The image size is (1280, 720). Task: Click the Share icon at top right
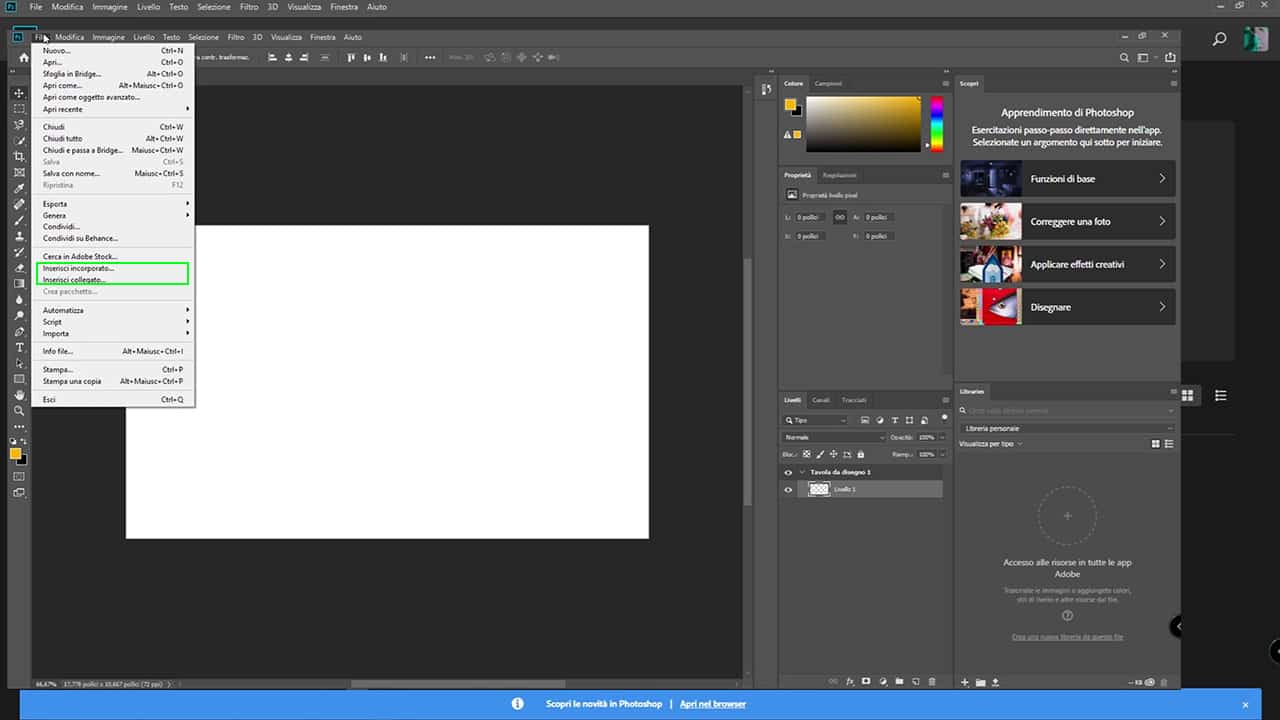[x=1170, y=57]
